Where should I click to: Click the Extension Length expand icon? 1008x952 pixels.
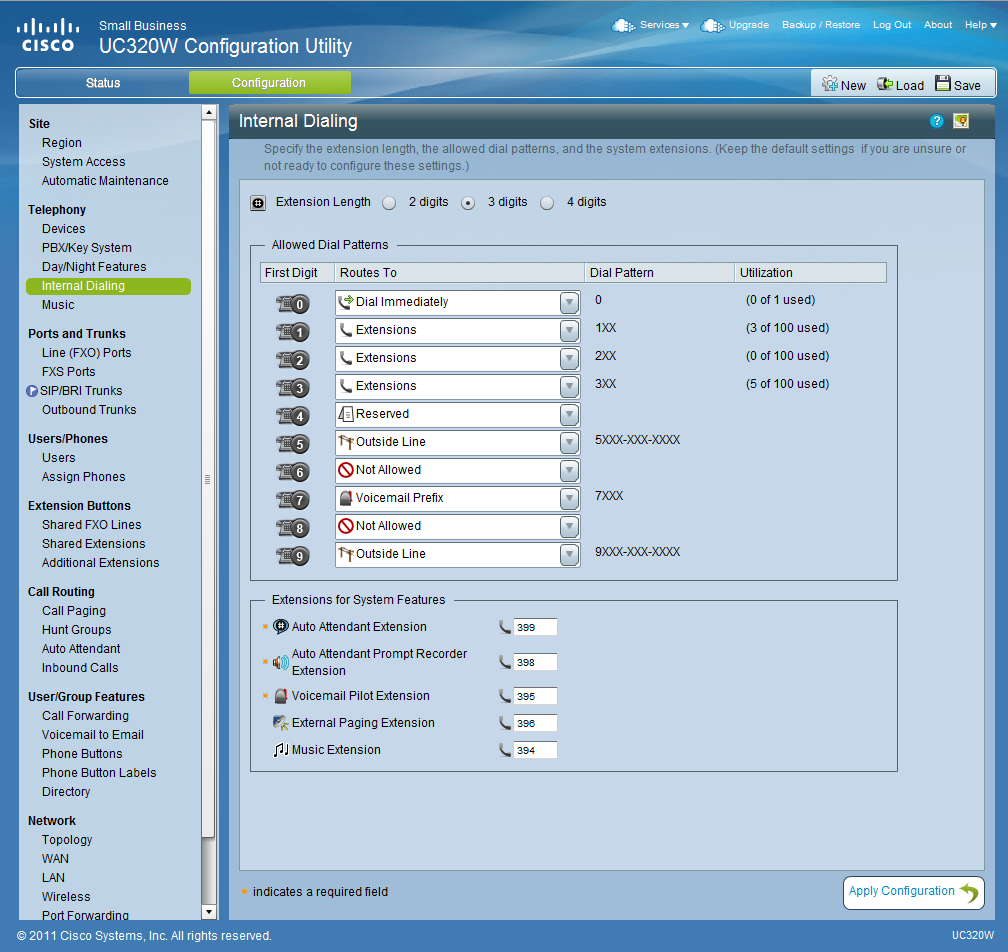(x=258, y=202)
